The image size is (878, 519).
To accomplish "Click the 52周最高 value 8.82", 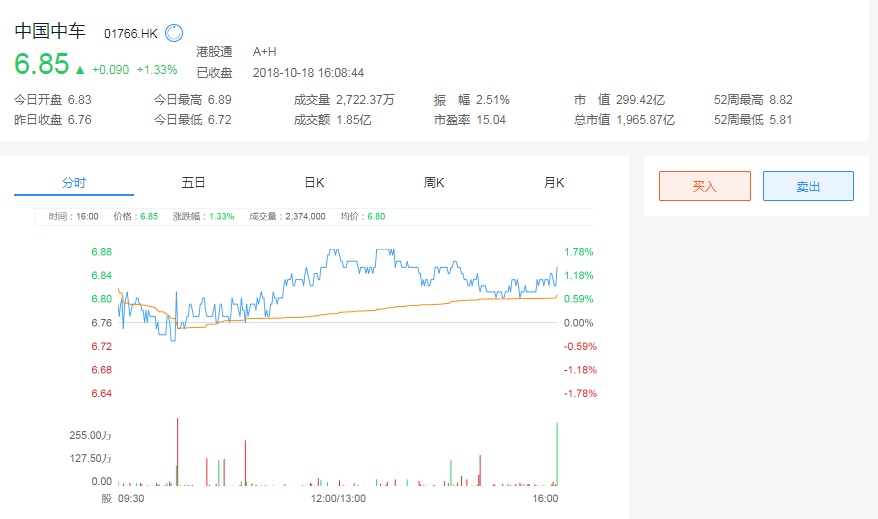I will (x=780, y=100).
